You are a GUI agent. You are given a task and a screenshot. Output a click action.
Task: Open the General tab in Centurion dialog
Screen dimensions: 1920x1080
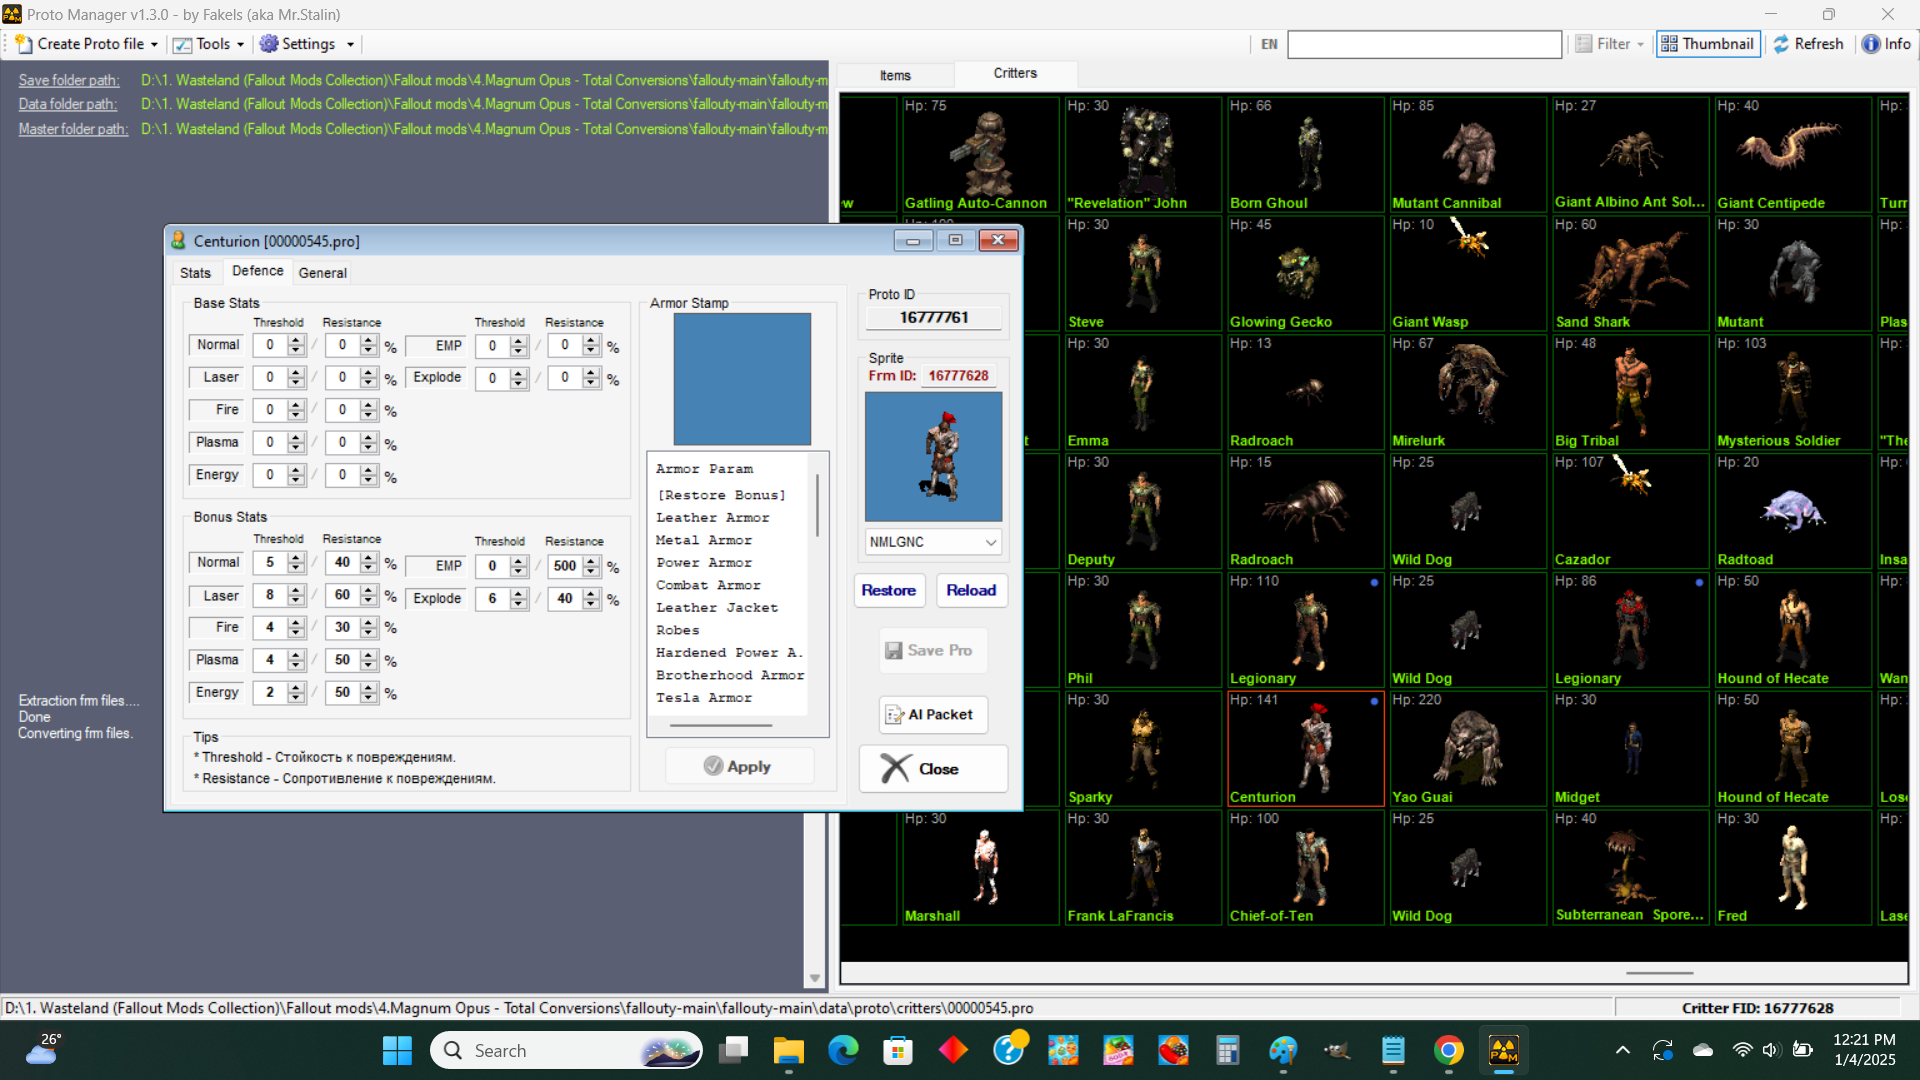click(x=322, y=273)
